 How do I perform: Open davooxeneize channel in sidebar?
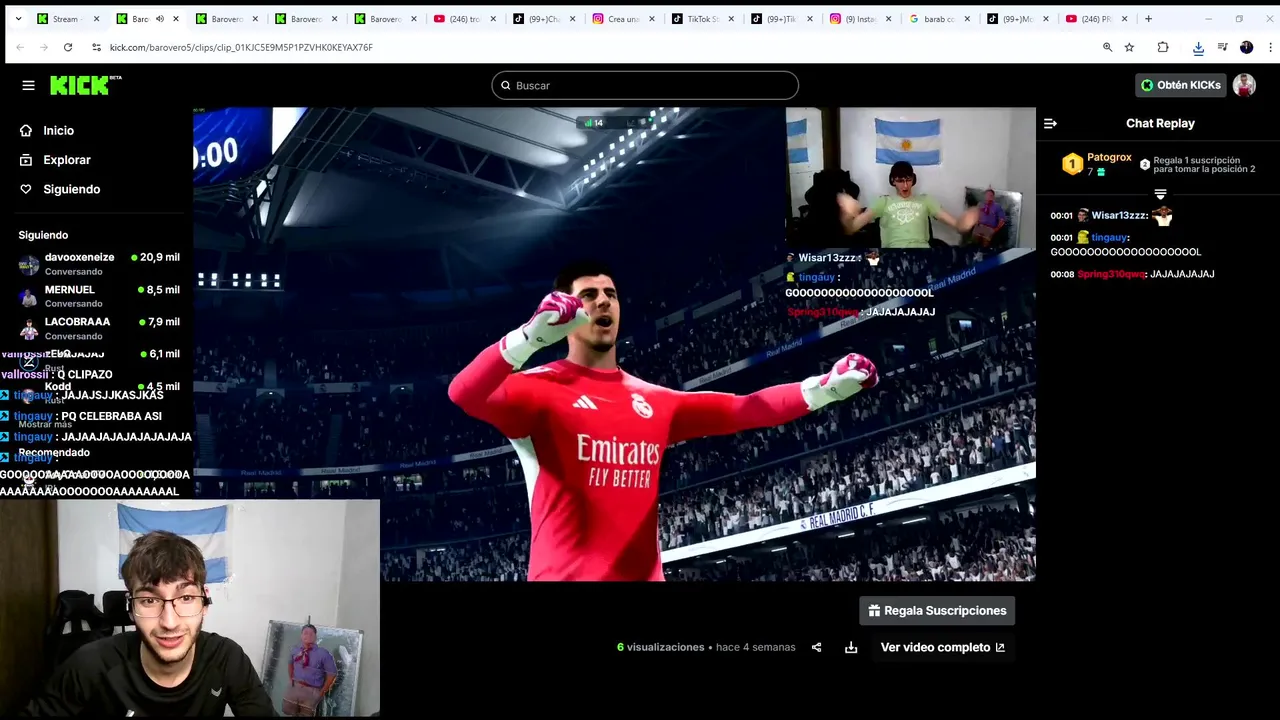(98, 264)
